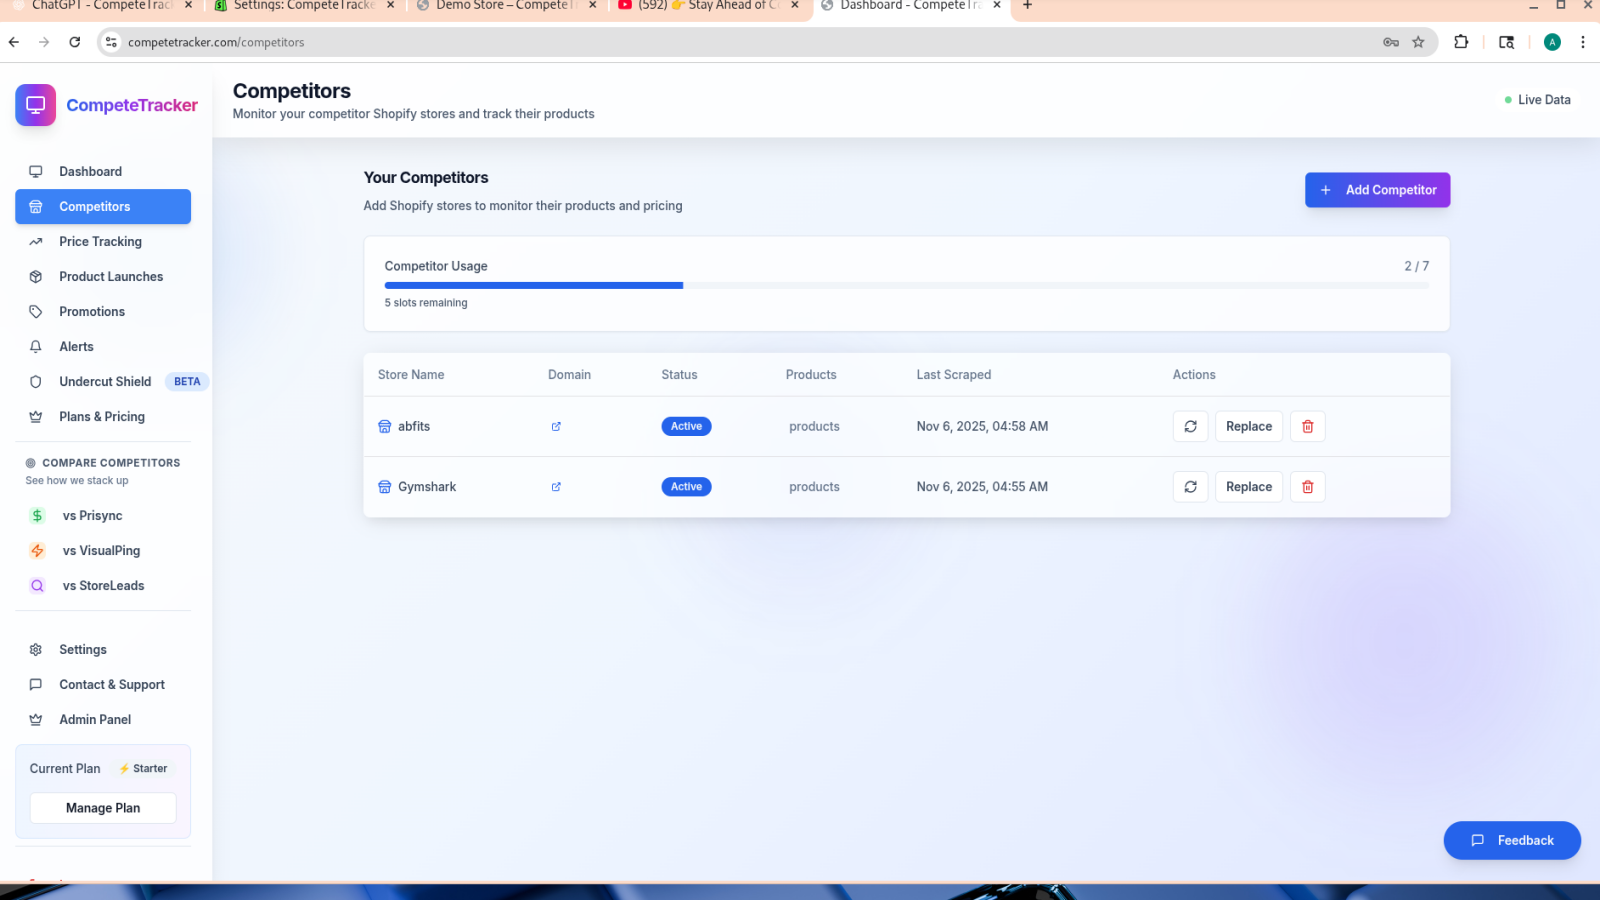Switch to the YouTube Stay Ahead tab
The height and width of the screenshot is (900, 1600).
coord(708,6)
